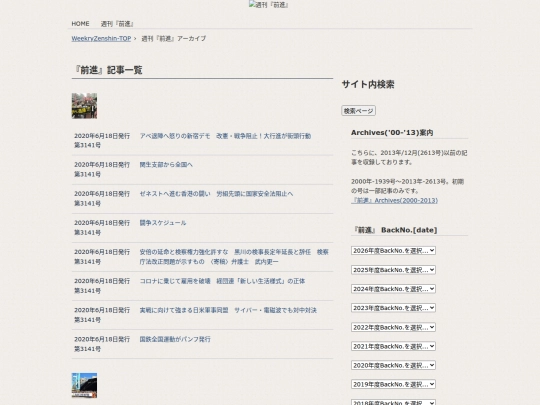Viewport: 540px width, 405px height.
Task: Click the 『前進』記事一覧 heading
Action: coord(107,70)
